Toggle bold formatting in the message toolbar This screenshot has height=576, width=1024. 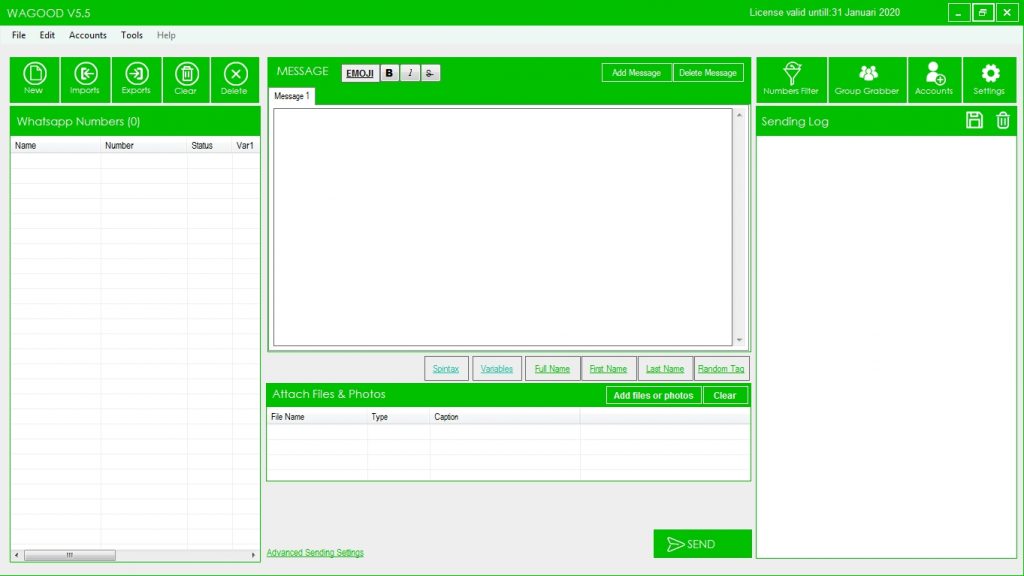389,73
